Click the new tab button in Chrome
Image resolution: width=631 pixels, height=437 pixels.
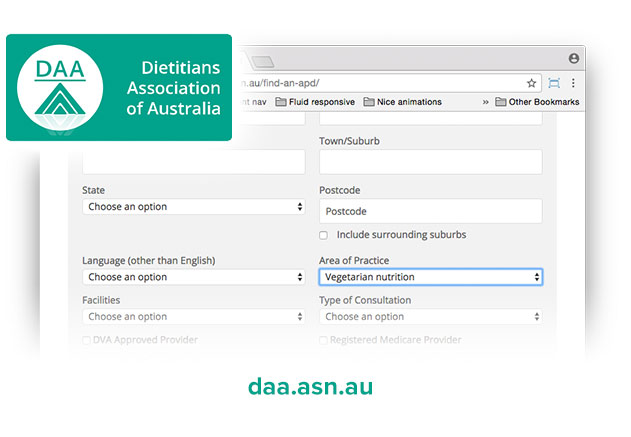coord(263,62)
